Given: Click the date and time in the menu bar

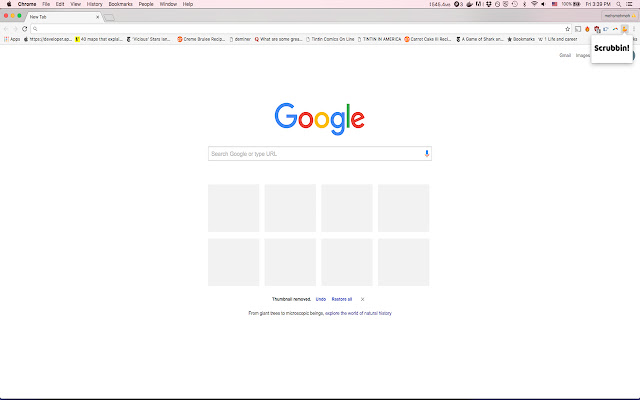Looking at the screenshot, I should 598,4.
